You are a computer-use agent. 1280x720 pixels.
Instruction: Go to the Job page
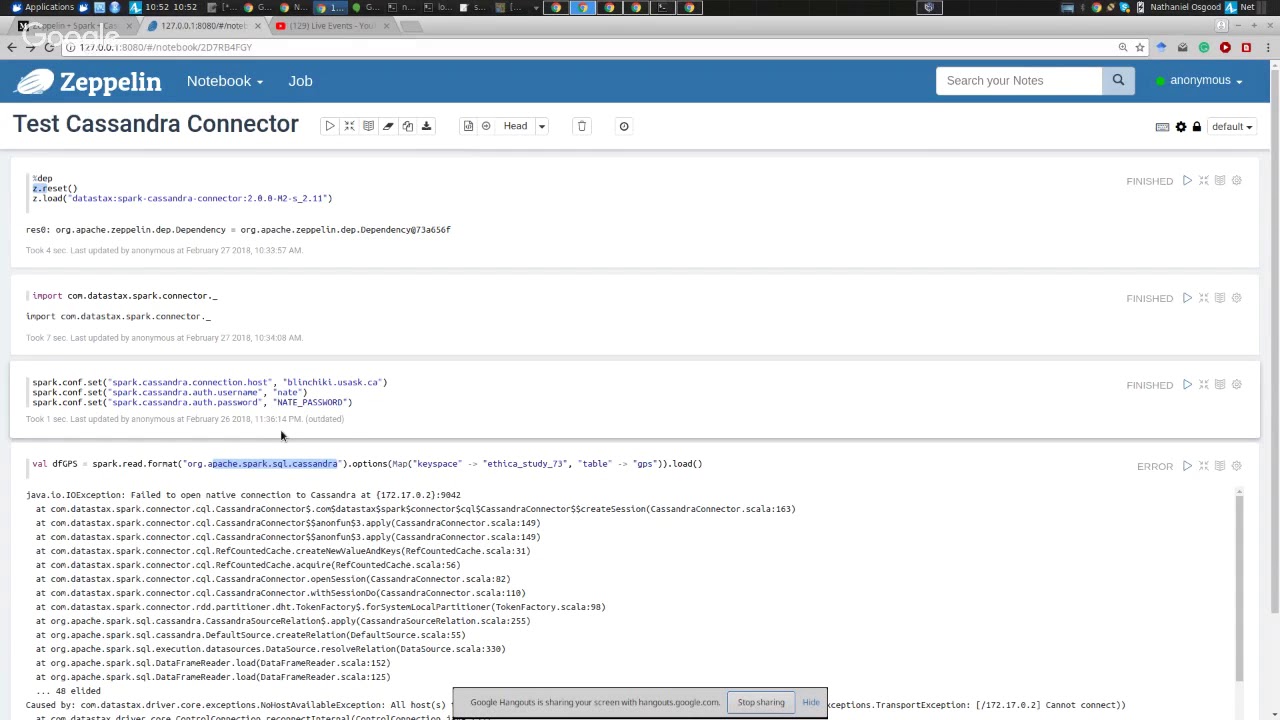(x=300, y=81)
